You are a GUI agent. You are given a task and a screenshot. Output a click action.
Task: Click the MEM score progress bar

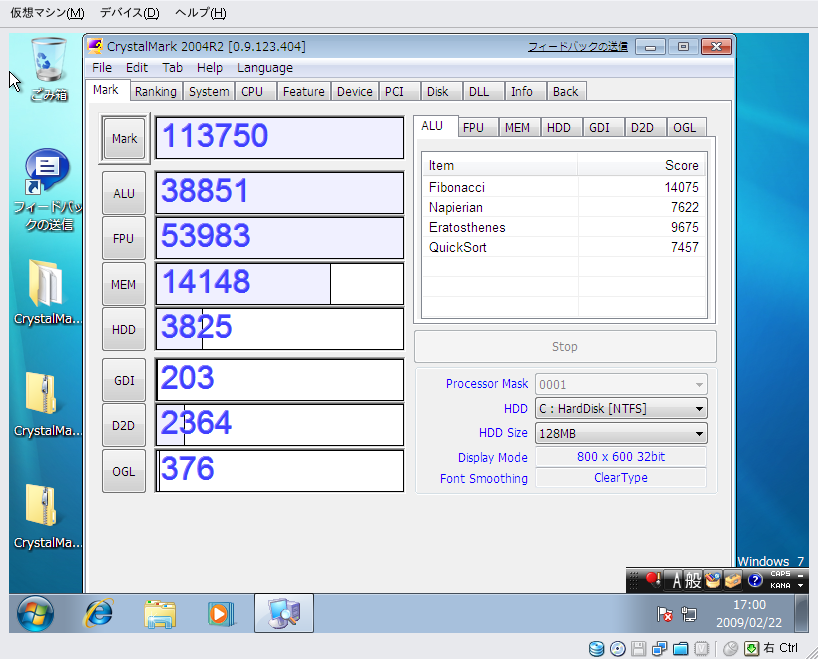[x=279, y=284]
